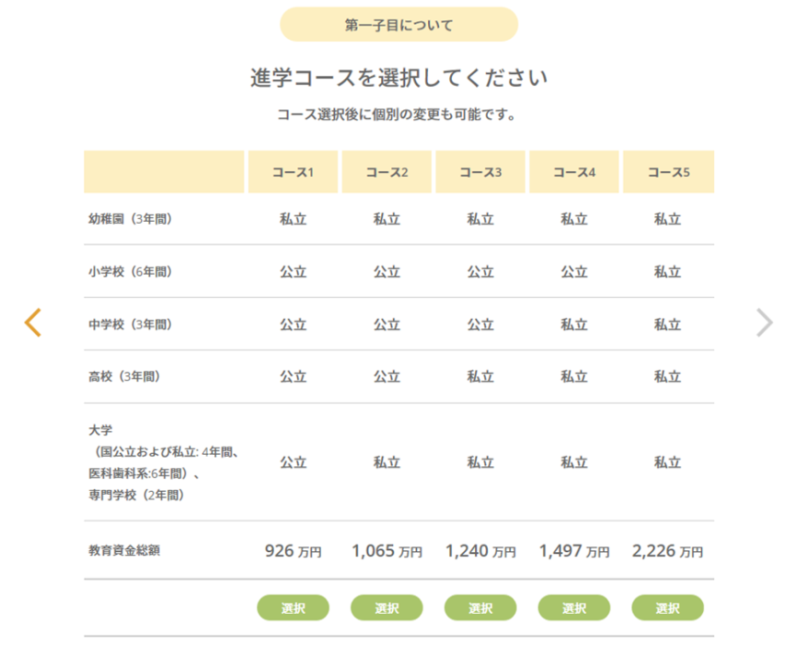797x650 pixels.
Task: Click the 幼稚園（3年間） row label
Action: 130,219
